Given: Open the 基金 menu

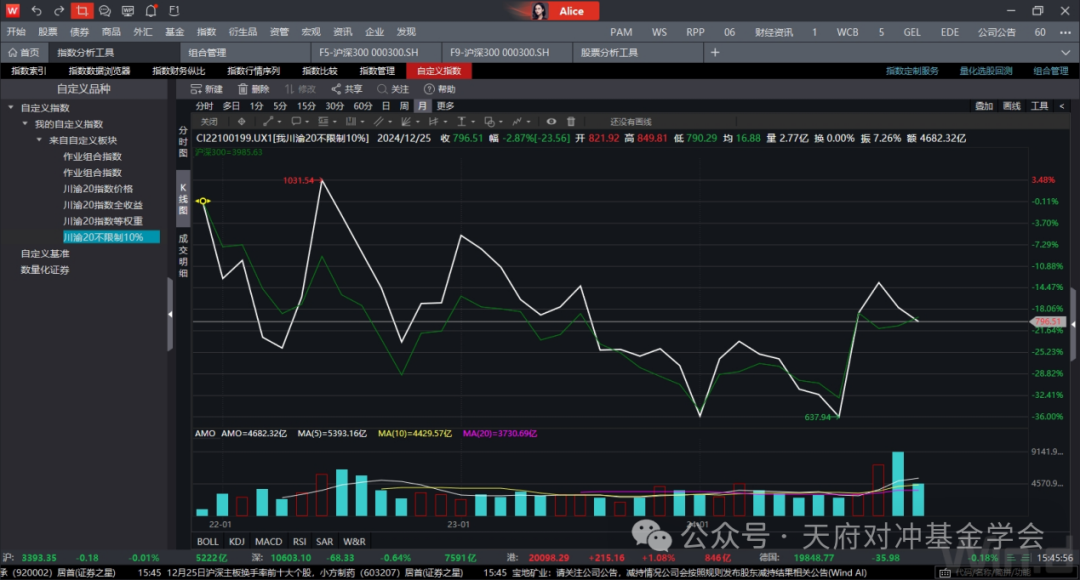Looking at the screenshot, I should 175,32.
